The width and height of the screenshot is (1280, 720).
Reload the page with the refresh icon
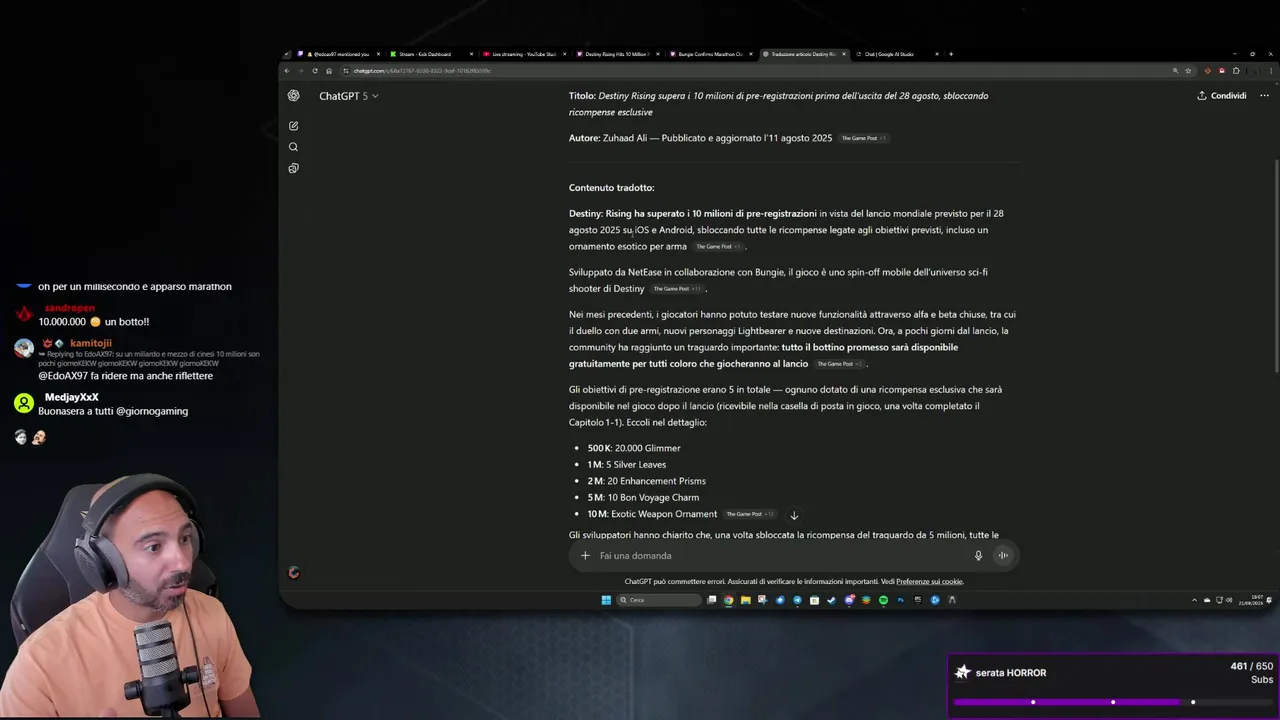tap(315, 71)
